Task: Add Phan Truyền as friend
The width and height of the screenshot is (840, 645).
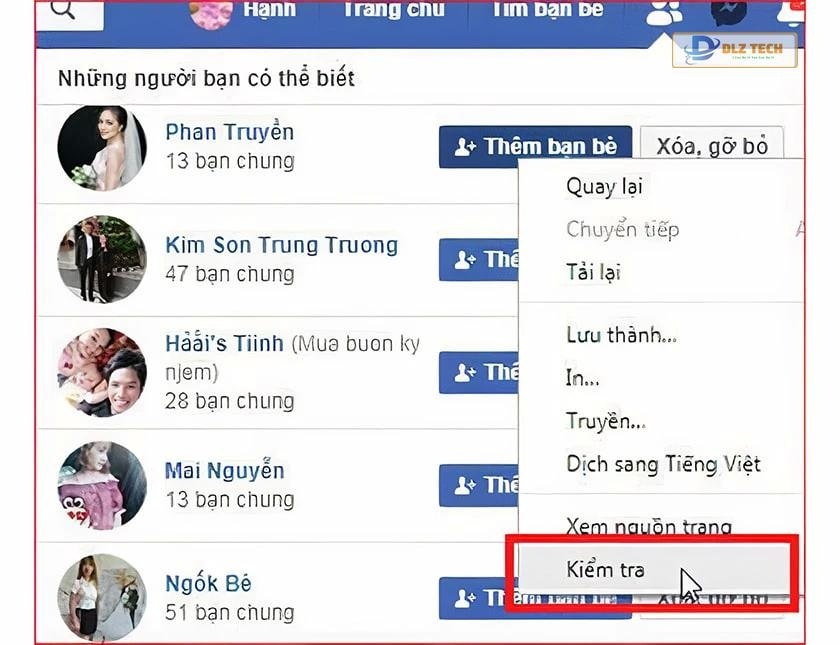Action: 535,147
